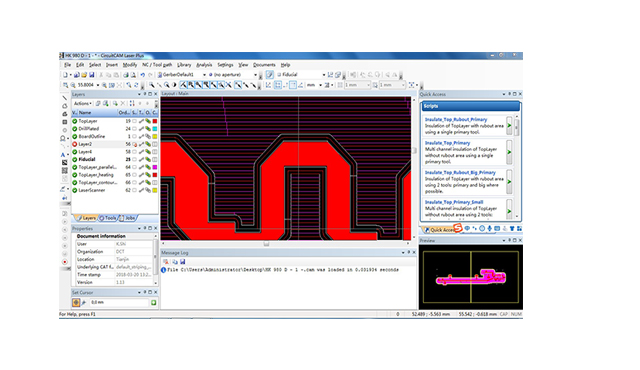Open the mm units dropdown

320,85
